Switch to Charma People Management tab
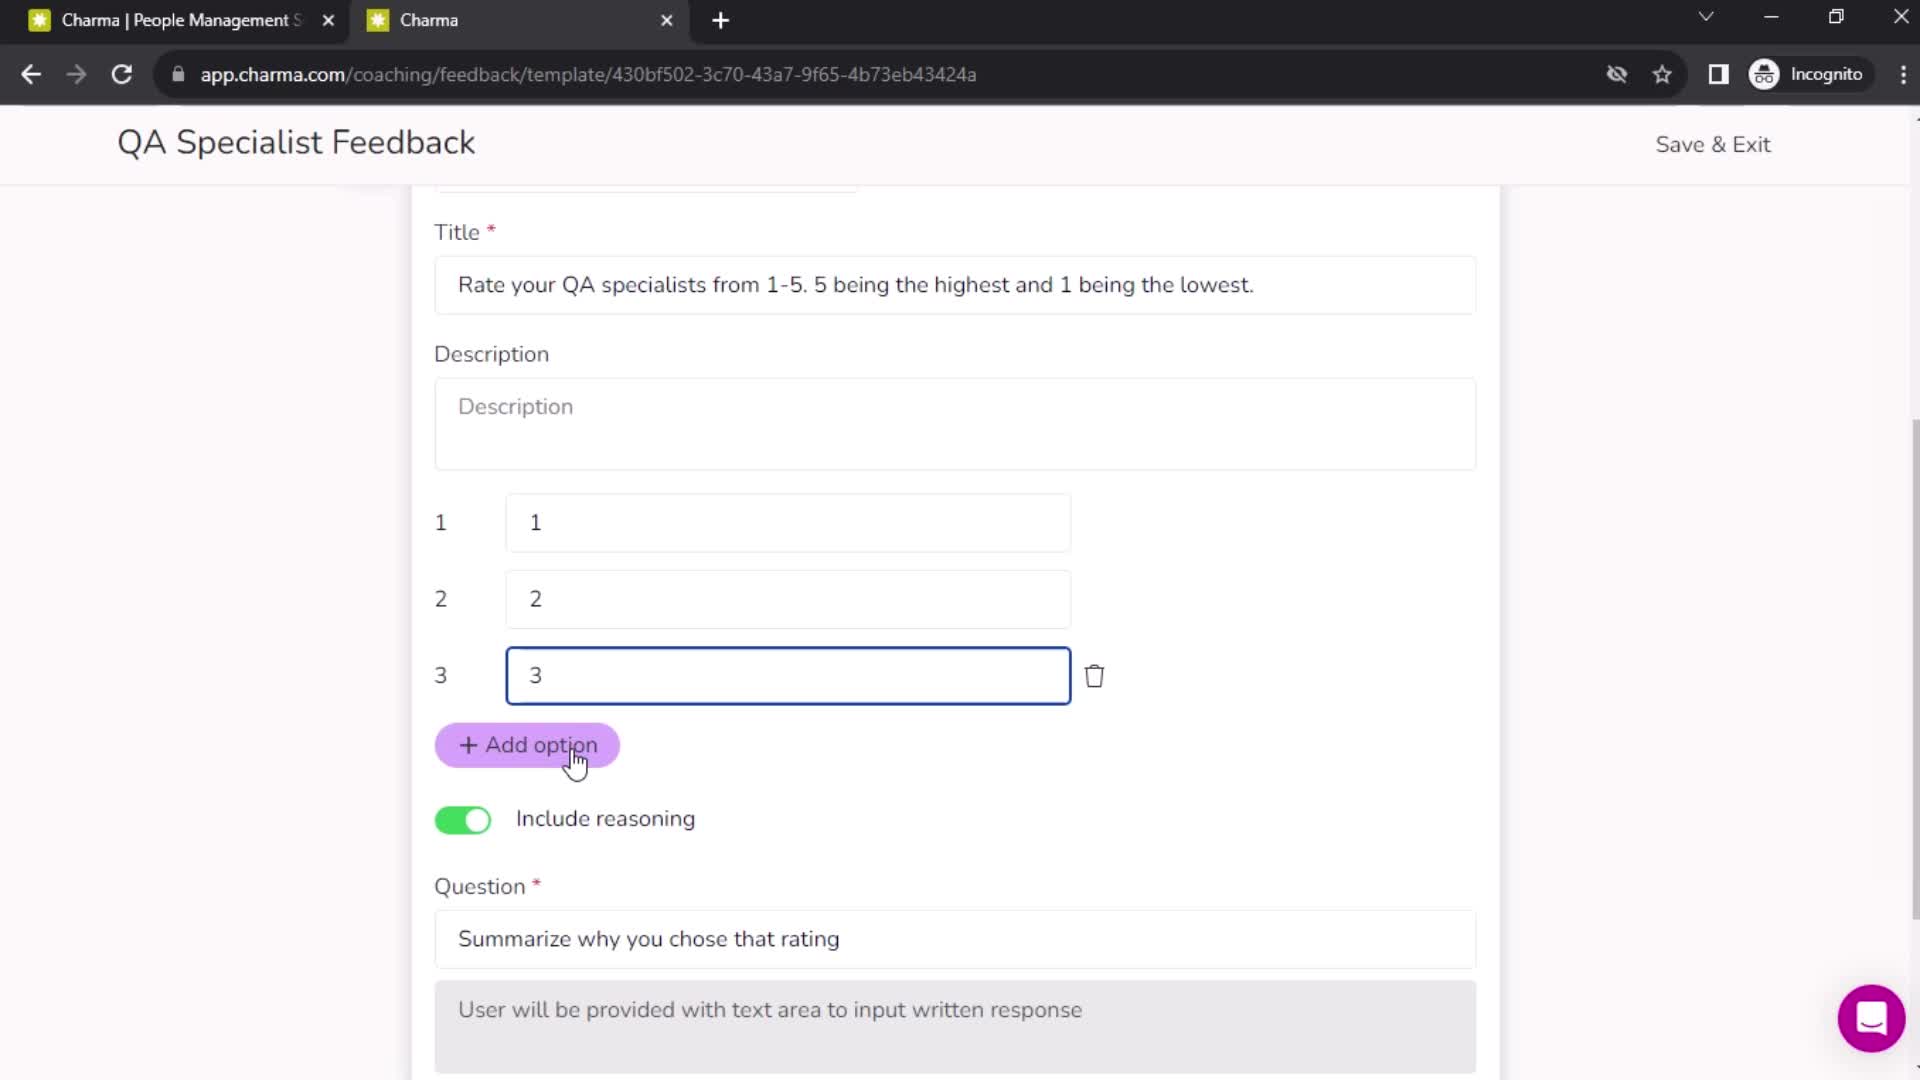This screenshot has height=1080, width=1920. [180, 20]
